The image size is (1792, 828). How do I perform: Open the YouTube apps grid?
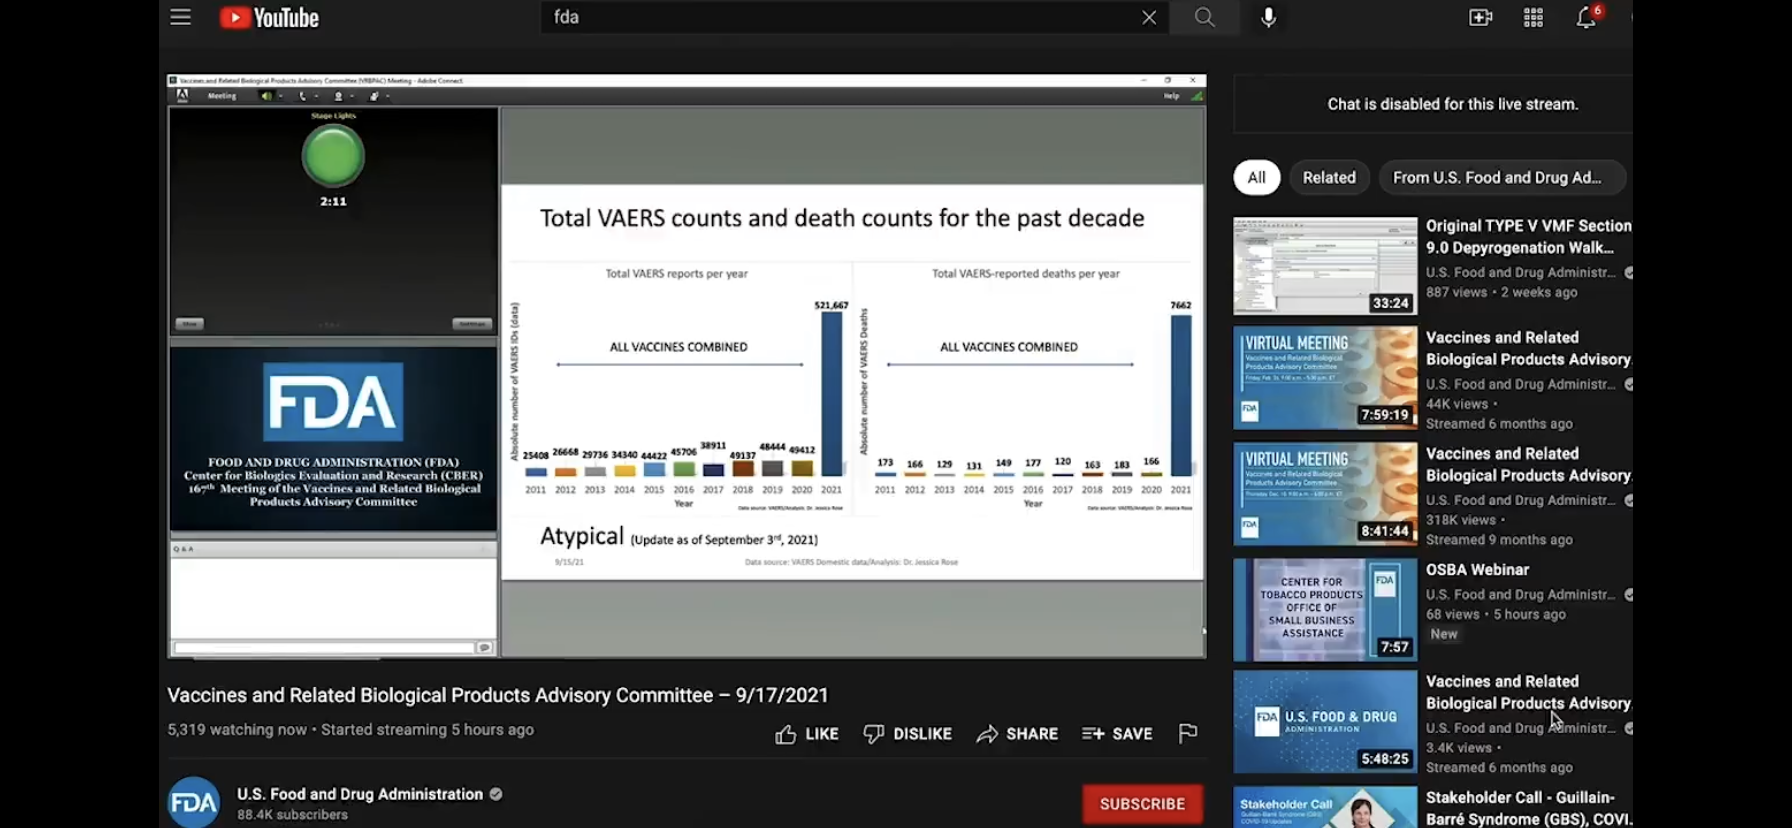coord(1533,17)
